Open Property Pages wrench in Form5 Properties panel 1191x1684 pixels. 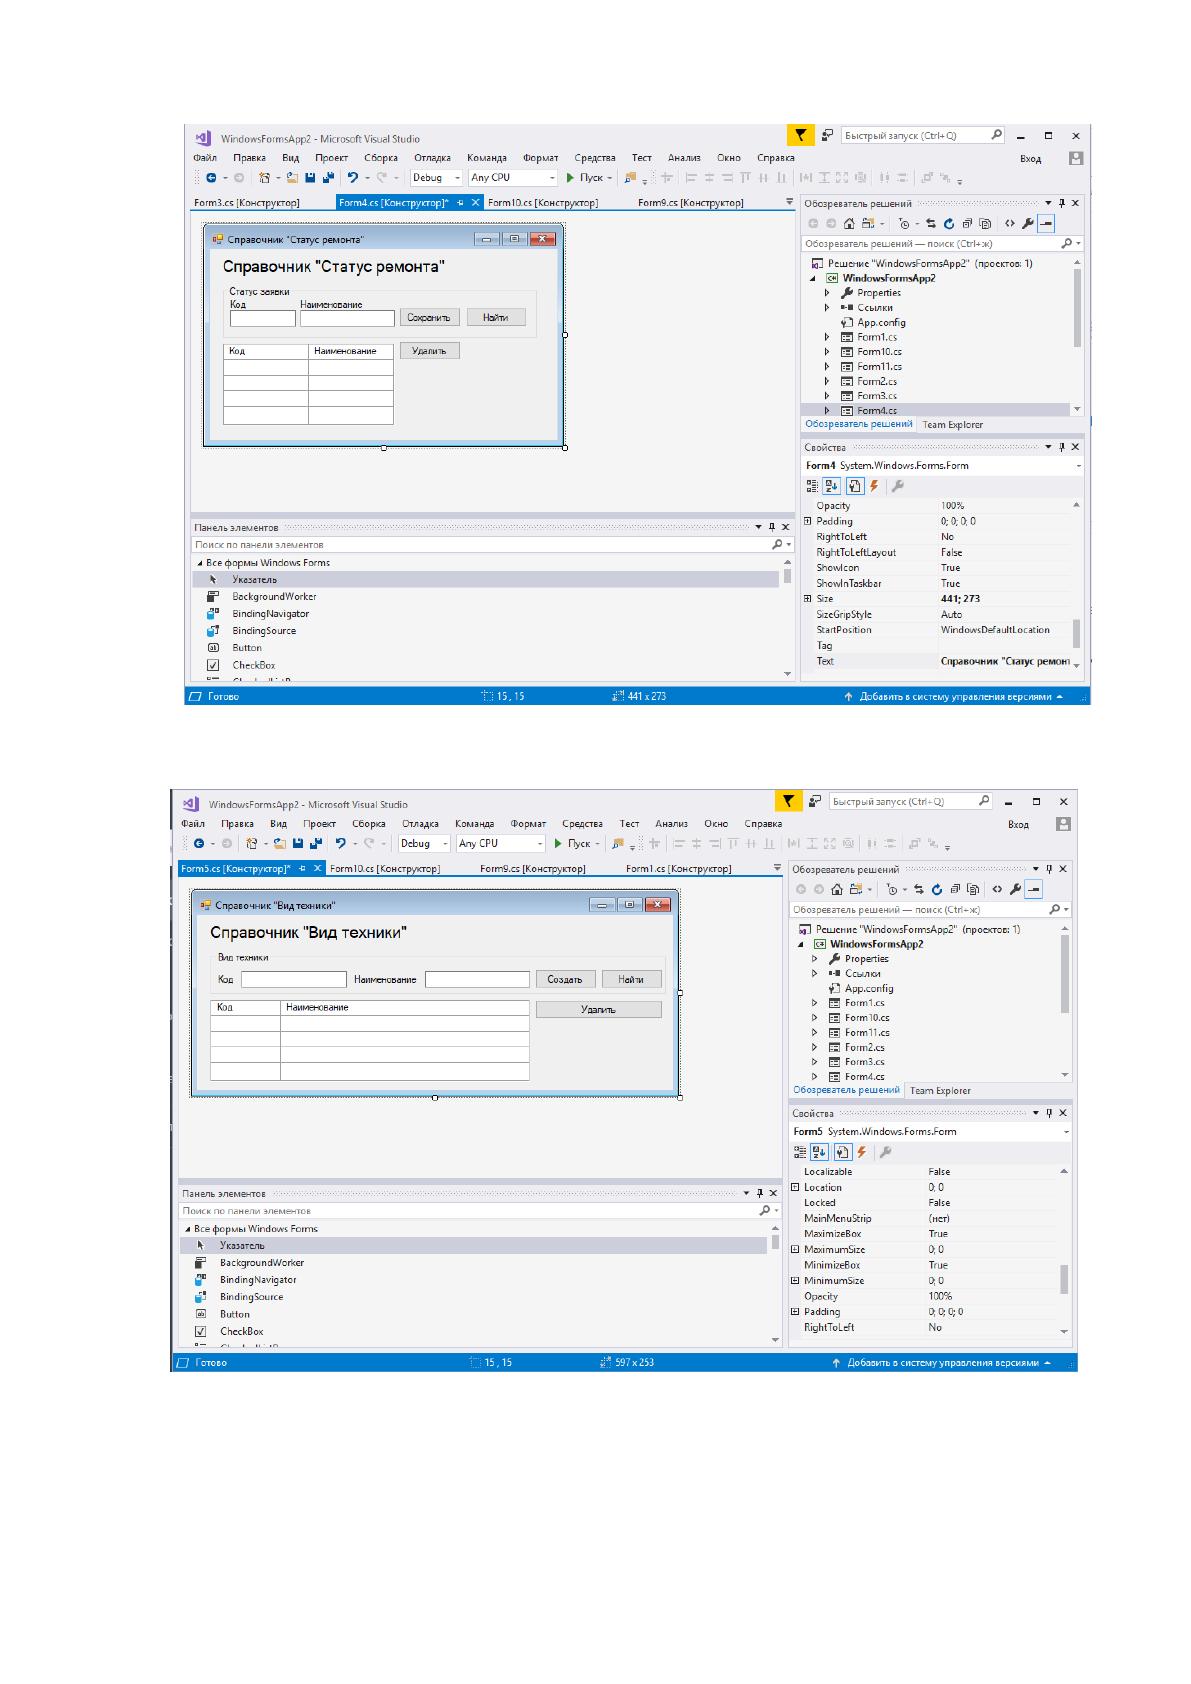pos(884,1152)
